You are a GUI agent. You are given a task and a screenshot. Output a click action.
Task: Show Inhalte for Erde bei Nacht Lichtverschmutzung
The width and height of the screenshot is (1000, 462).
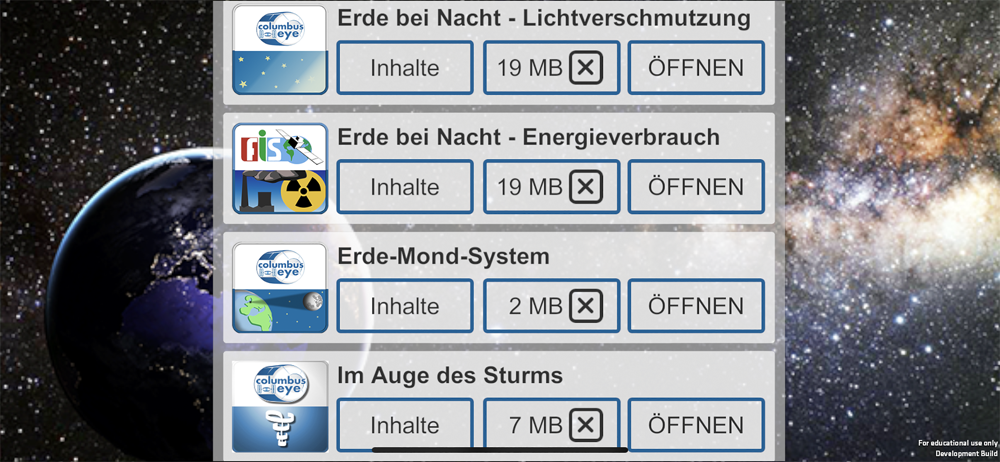[x=405, y=68]
